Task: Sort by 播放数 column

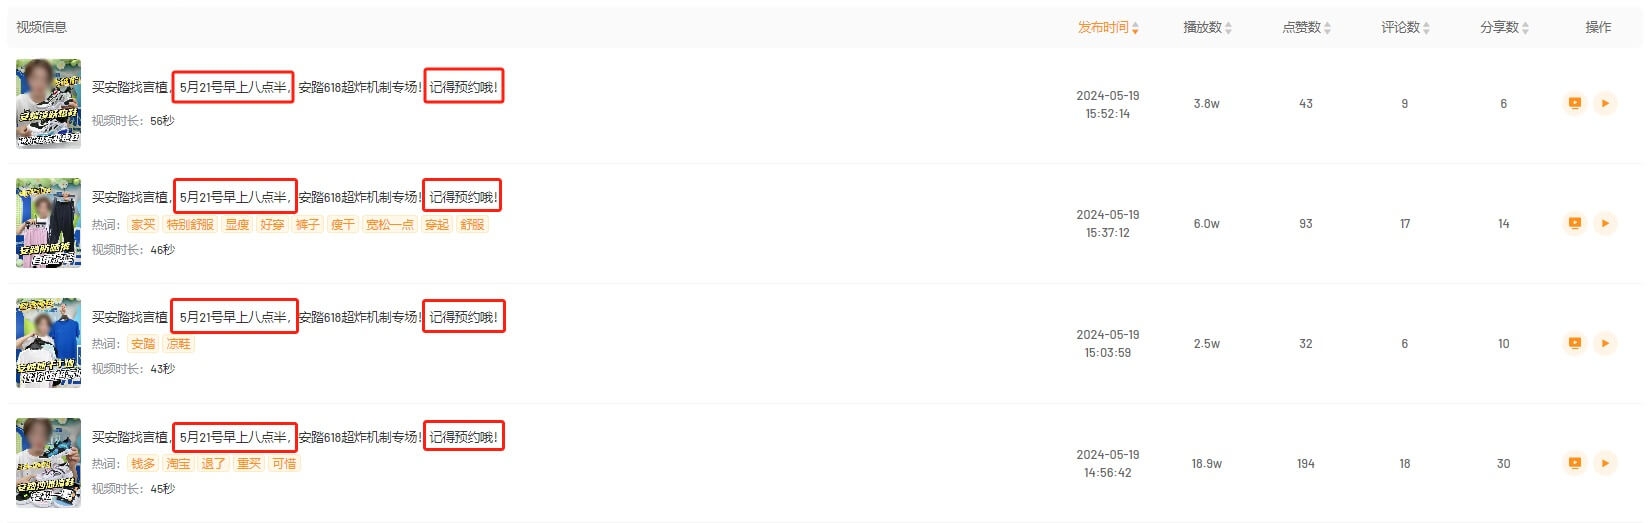Action: click(x=1207, y=27)
